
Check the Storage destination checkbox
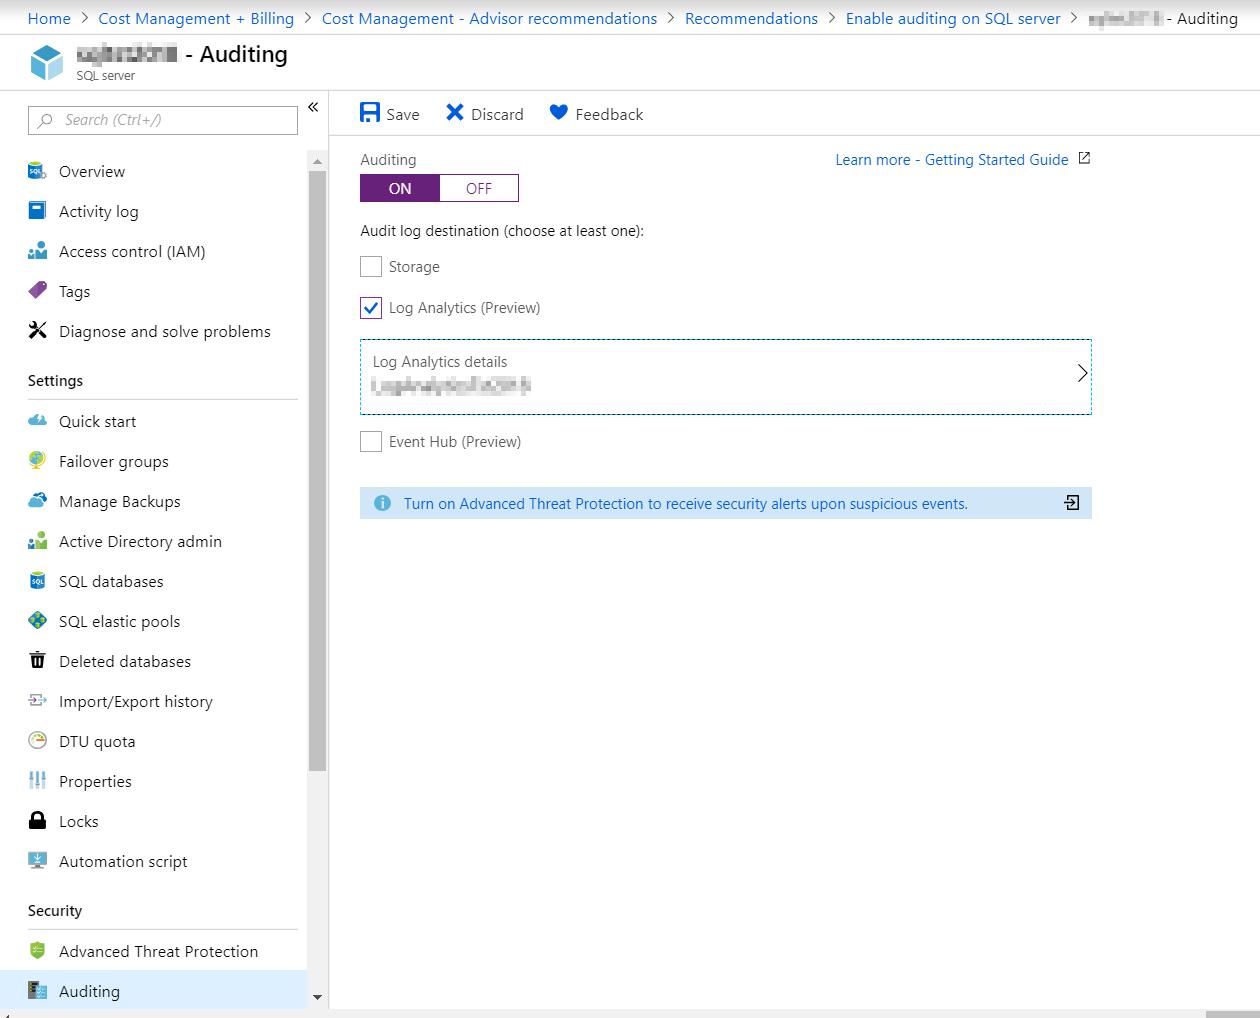click(371, 266)
